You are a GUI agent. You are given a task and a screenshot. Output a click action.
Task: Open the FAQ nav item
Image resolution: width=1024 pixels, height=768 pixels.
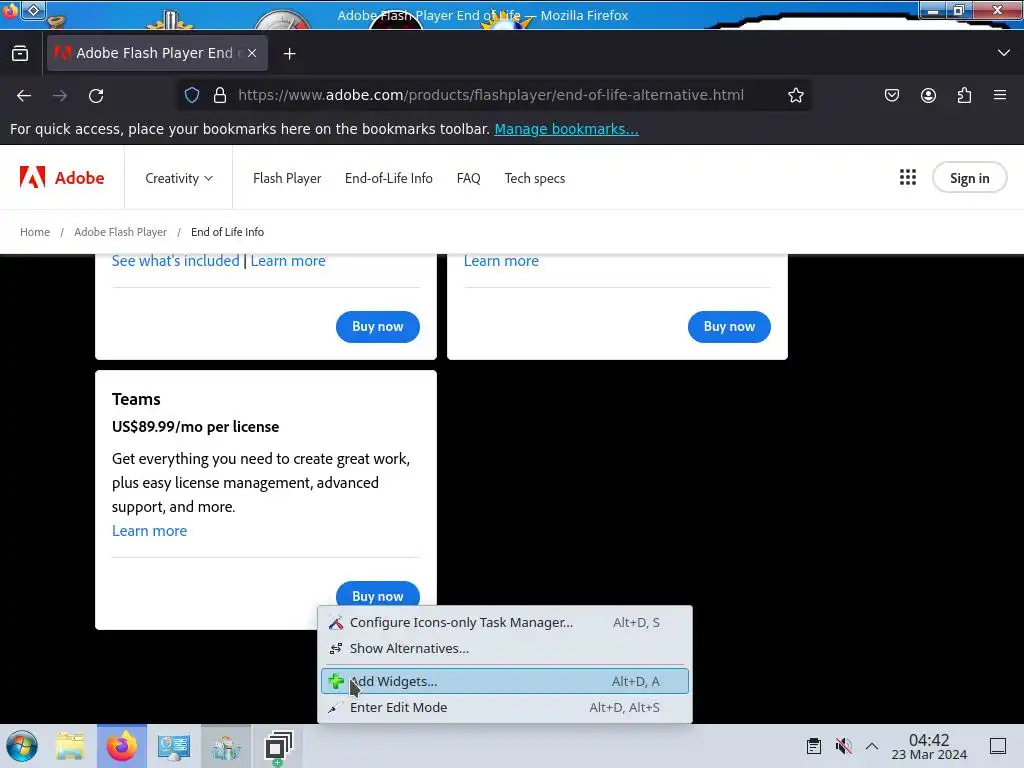click(x=468, y=178)
